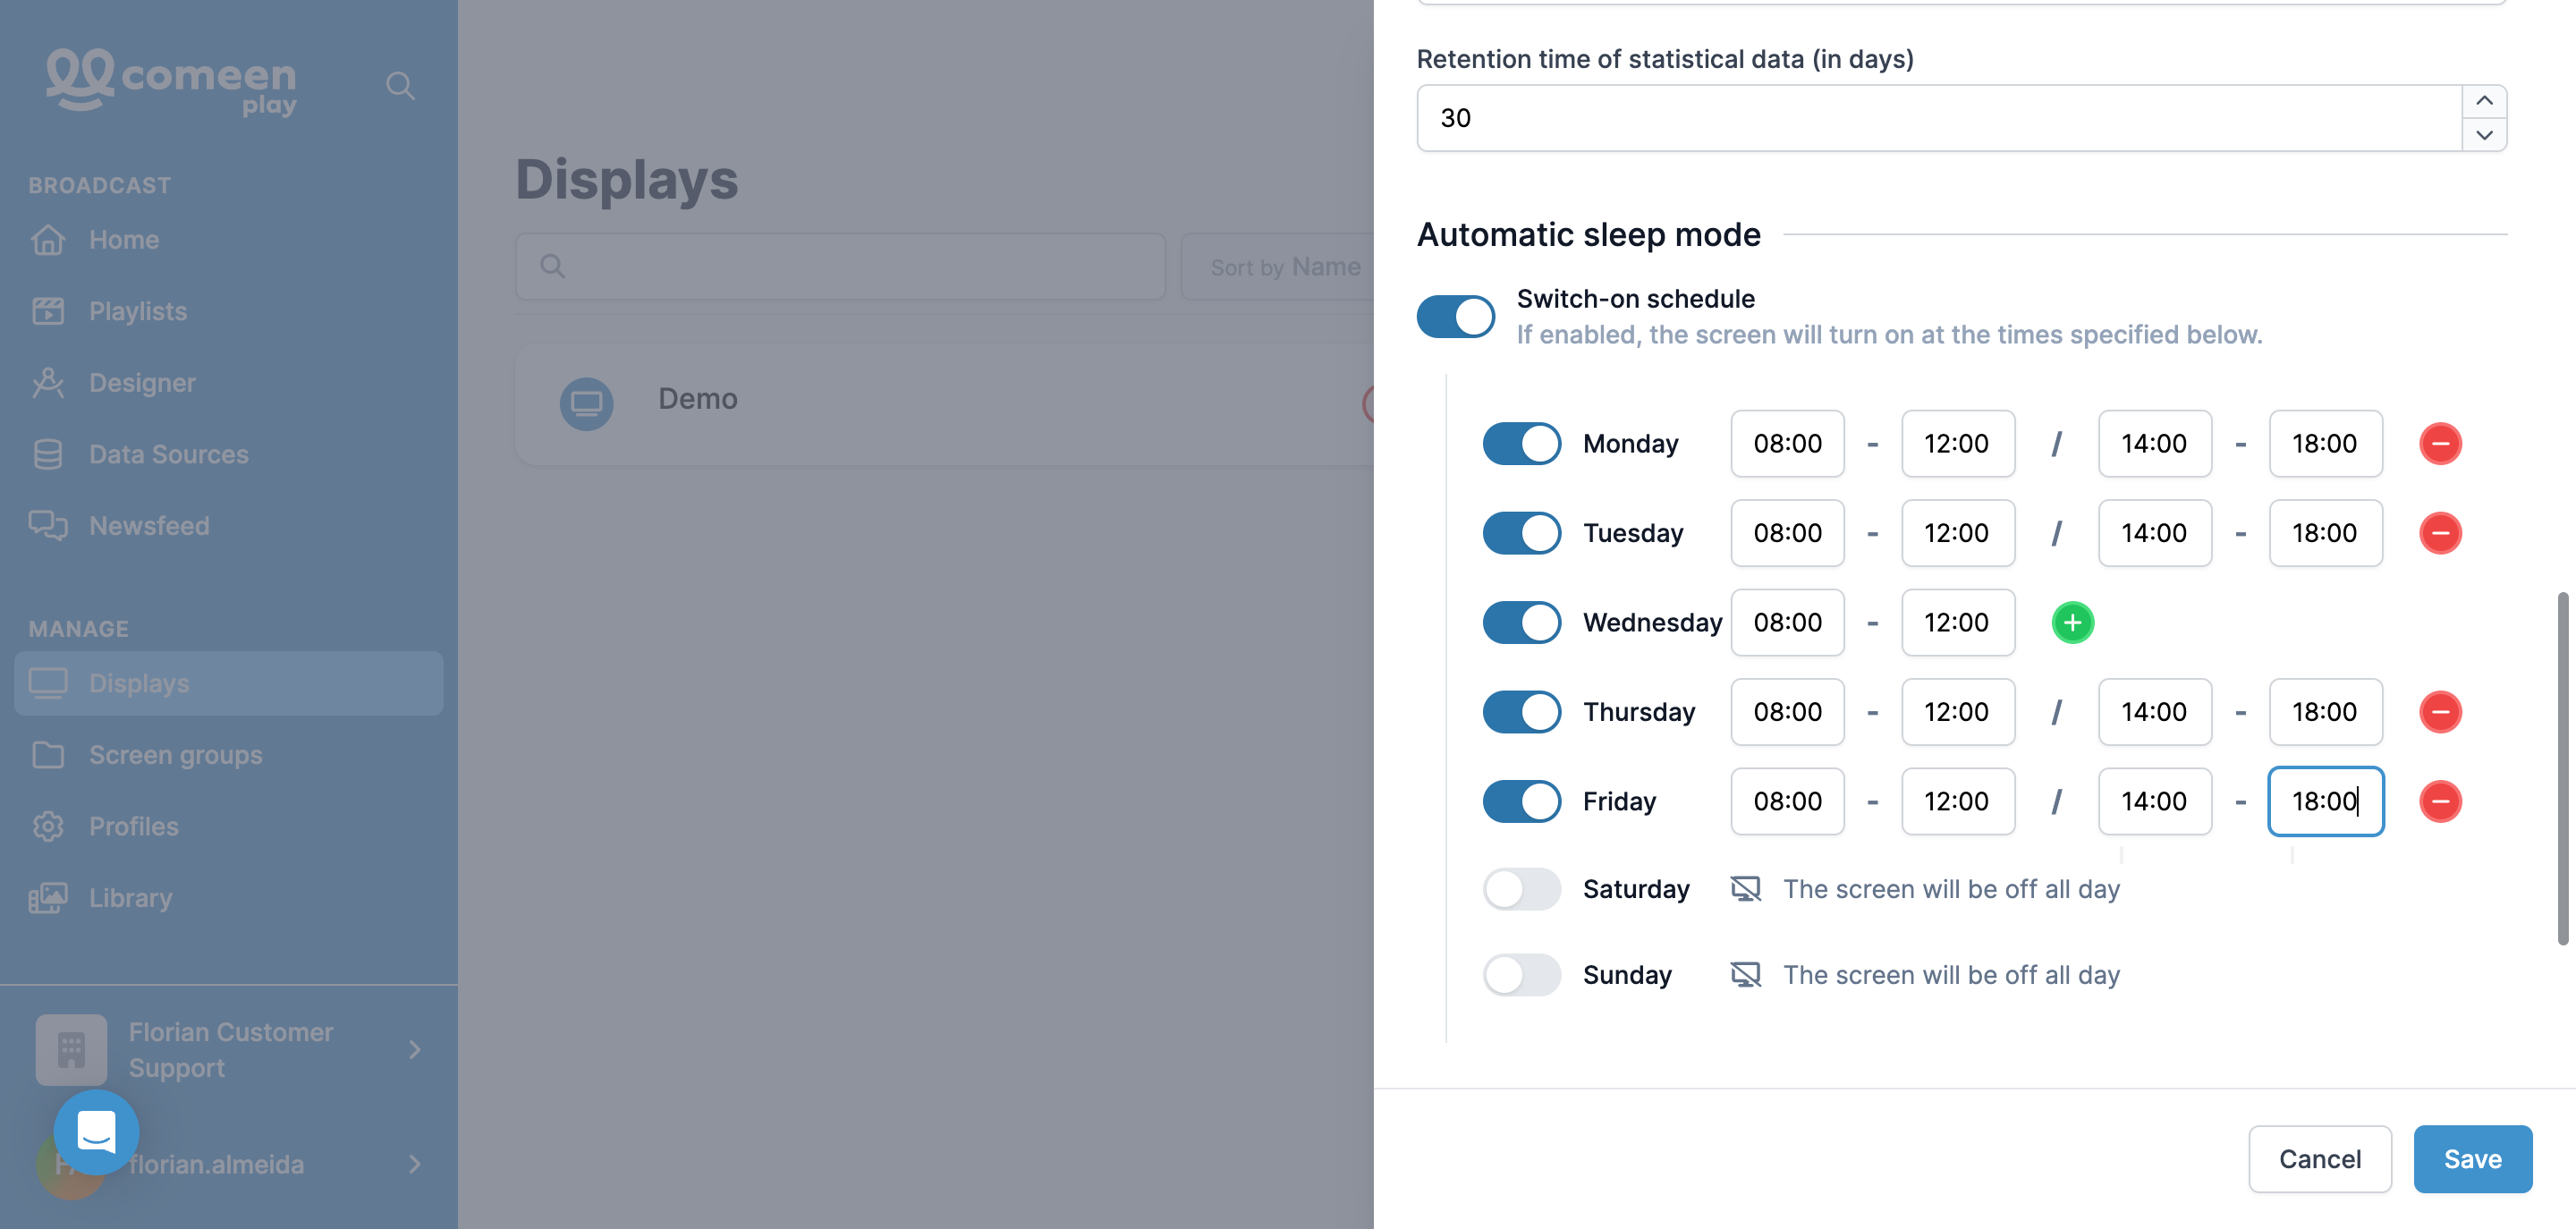This screenshot has height=1229, width=2576.
Task: Click the Library images icon
Action: pyautogui.click(x=48, y=898)
